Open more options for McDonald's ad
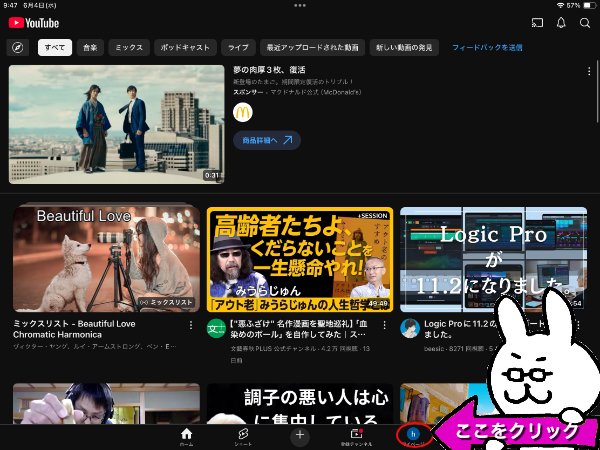 589,71
